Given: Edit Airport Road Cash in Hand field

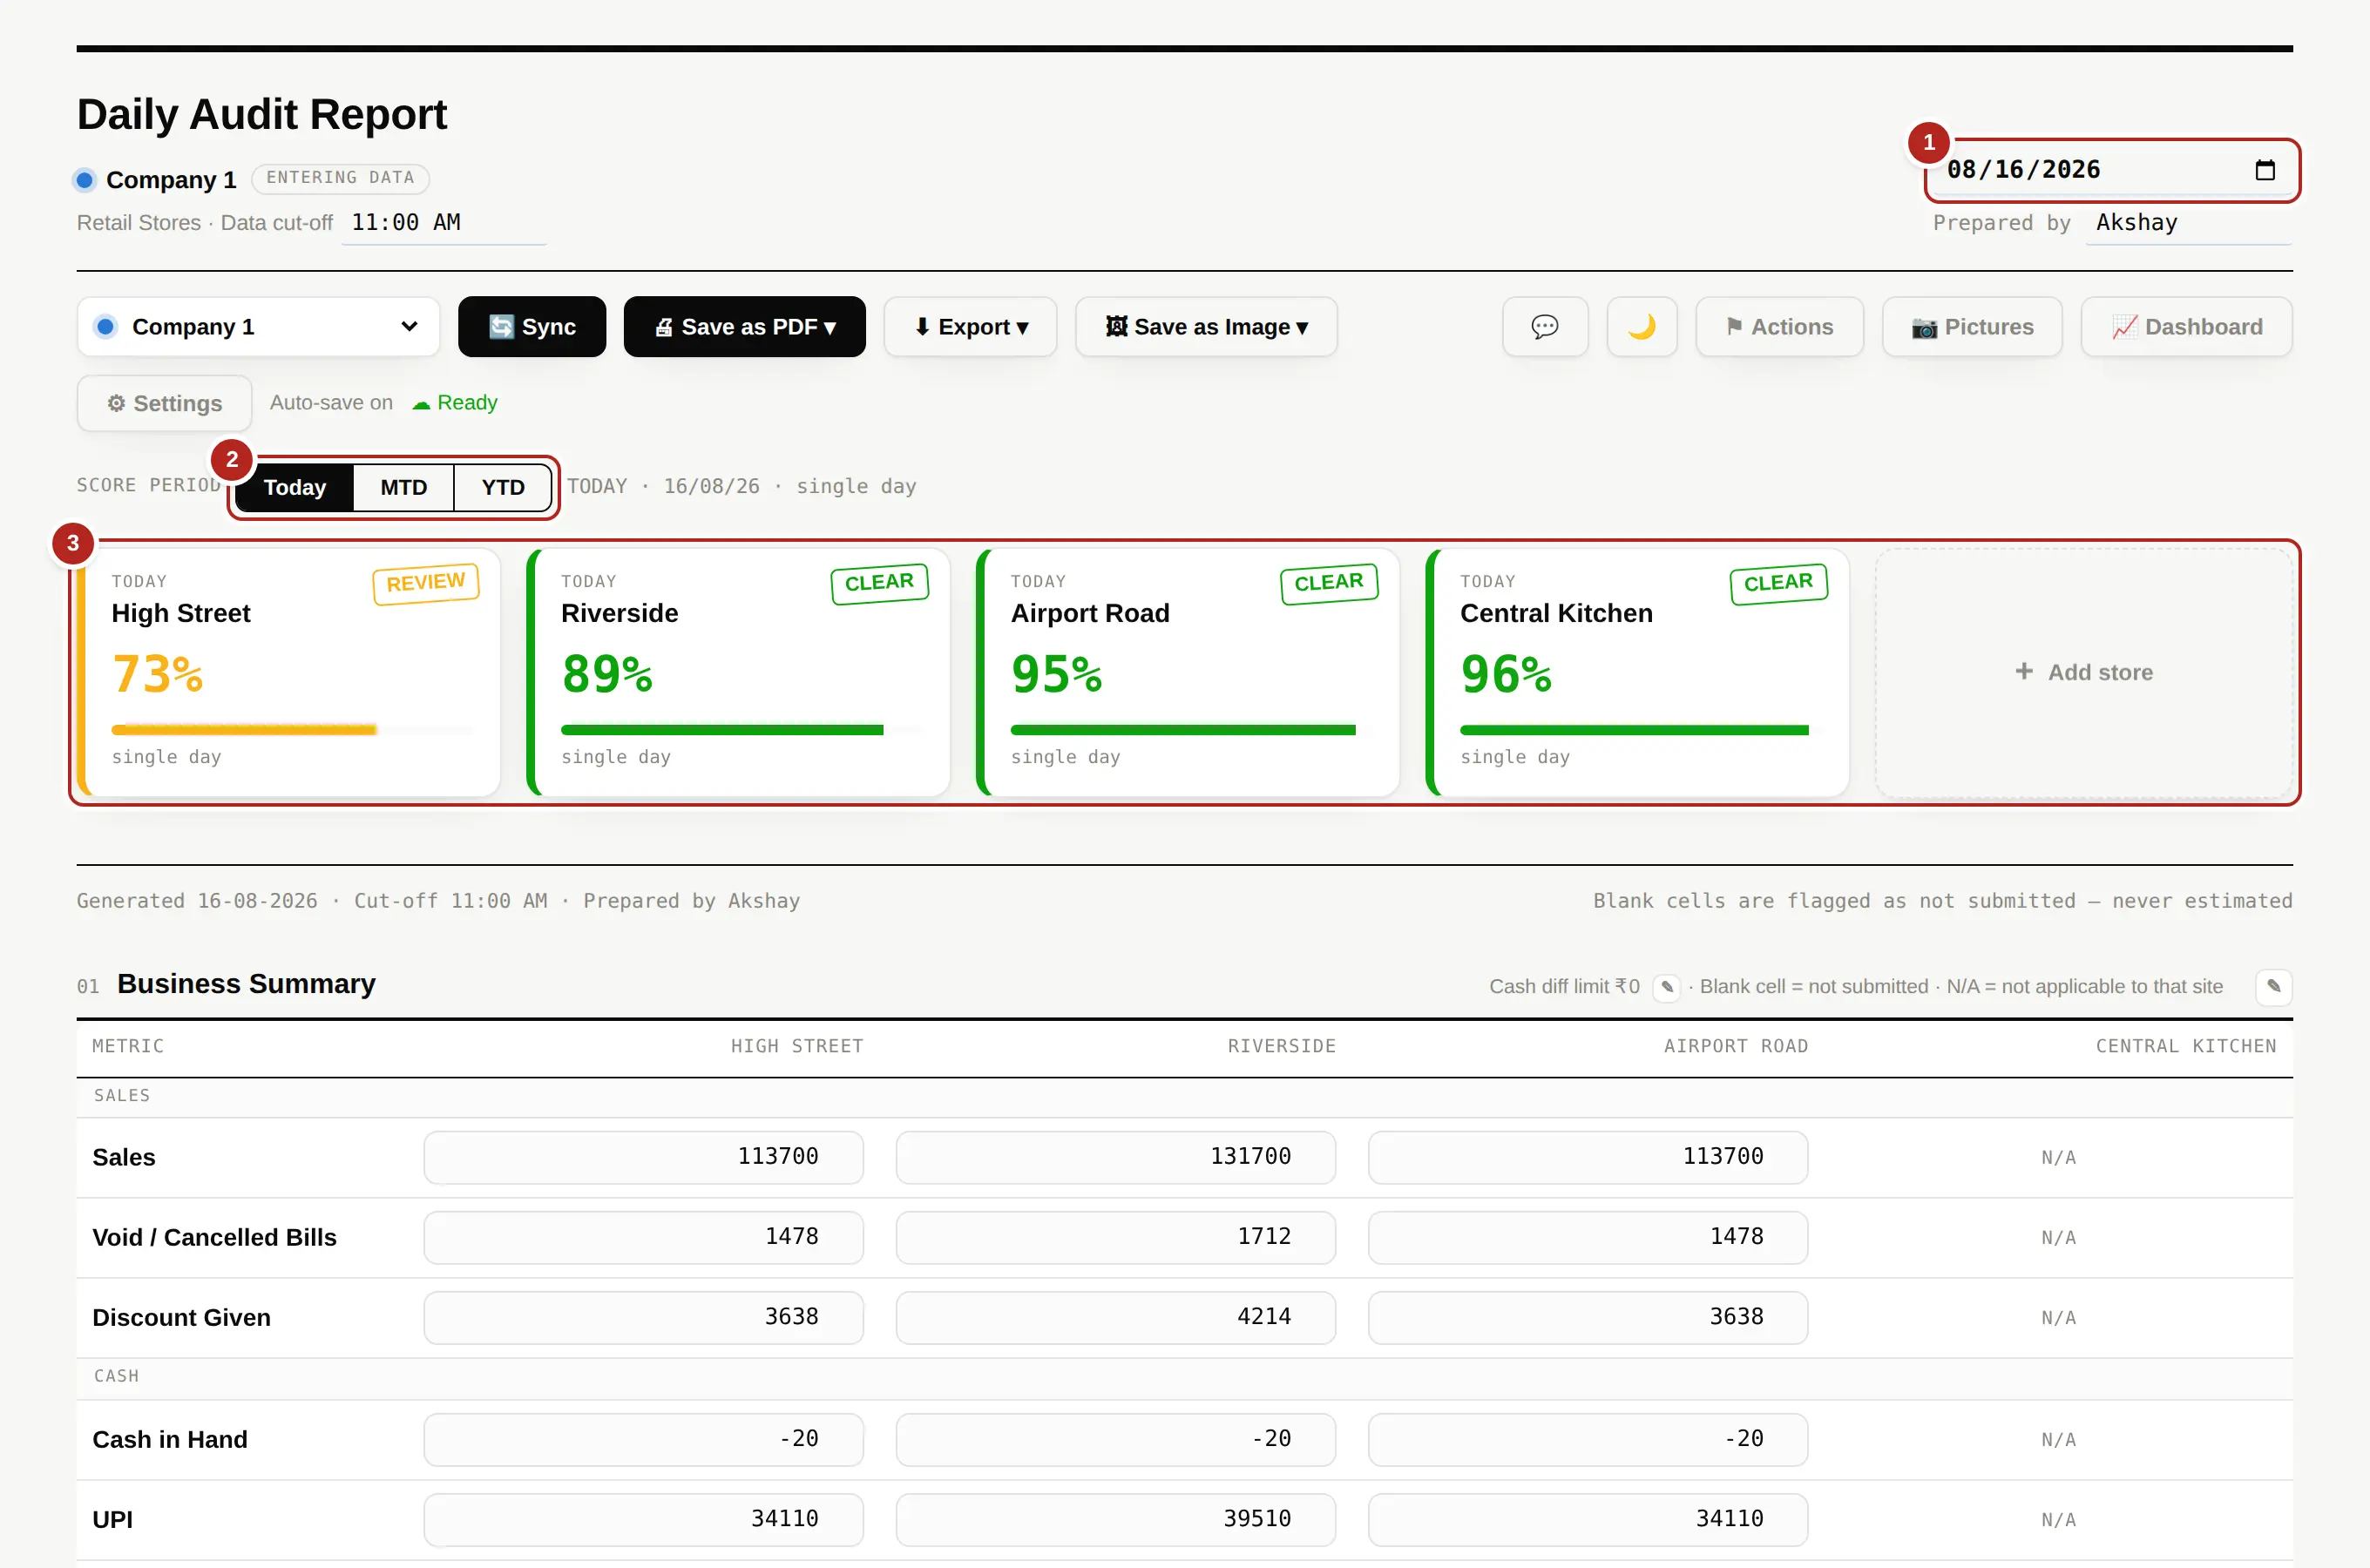Looking at the screenshot, I should click(x=1587, y=1439).
